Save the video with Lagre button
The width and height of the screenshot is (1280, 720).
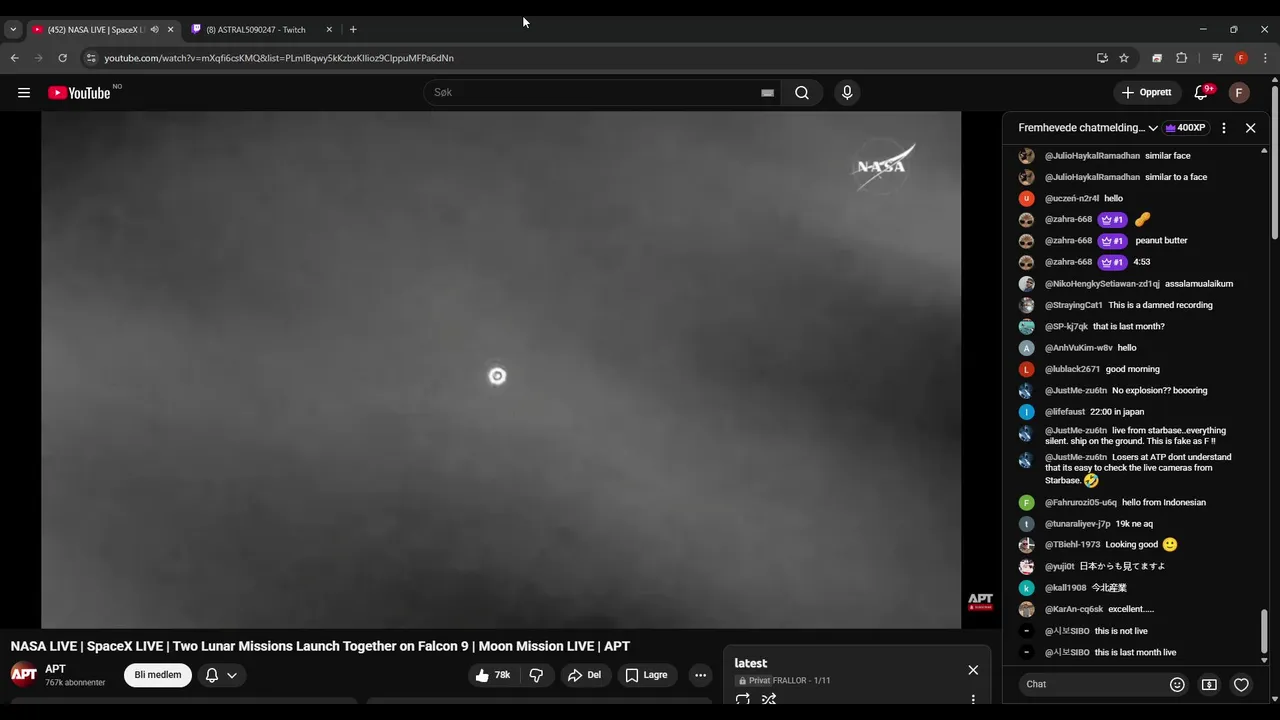click(x=646, y=675)
